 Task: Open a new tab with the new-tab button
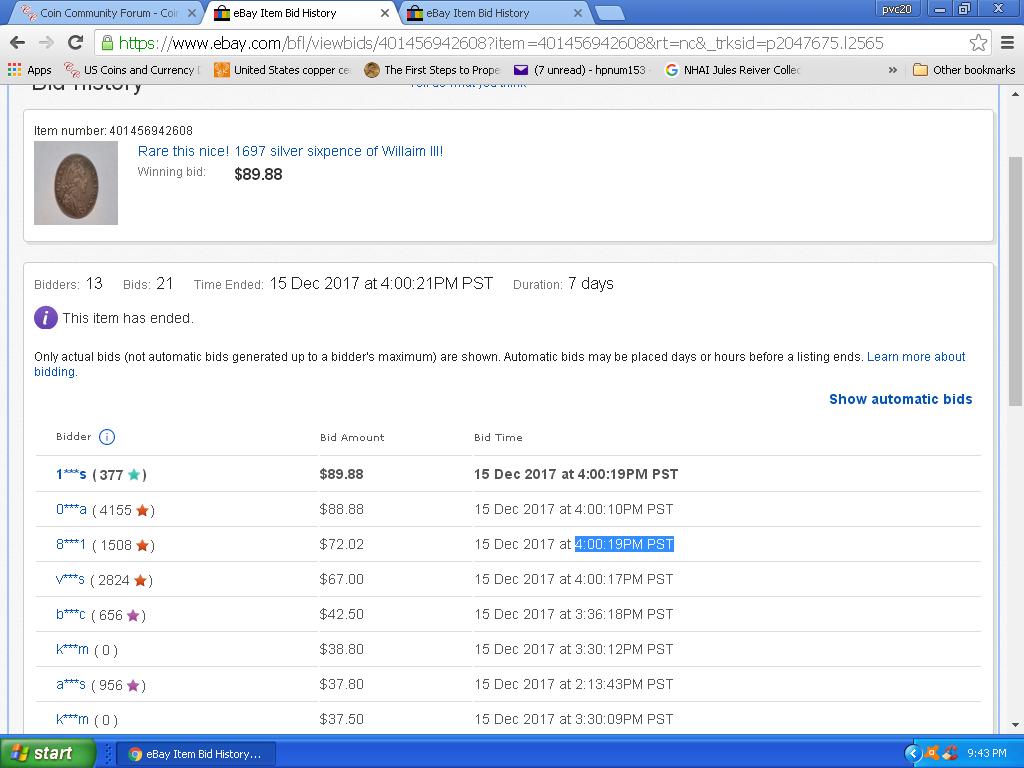(x=610, y=13)
